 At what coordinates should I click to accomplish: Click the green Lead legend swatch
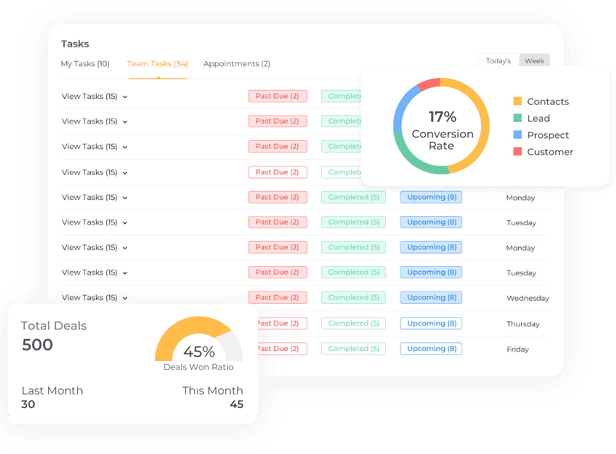(x=517, y=118)
